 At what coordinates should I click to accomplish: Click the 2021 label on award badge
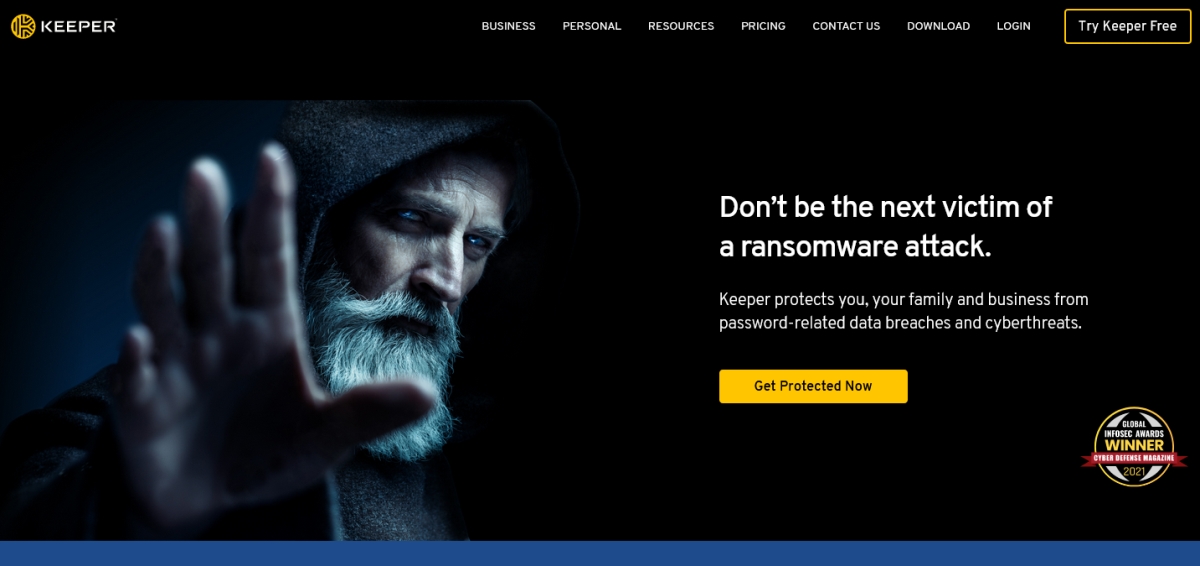1134,471
